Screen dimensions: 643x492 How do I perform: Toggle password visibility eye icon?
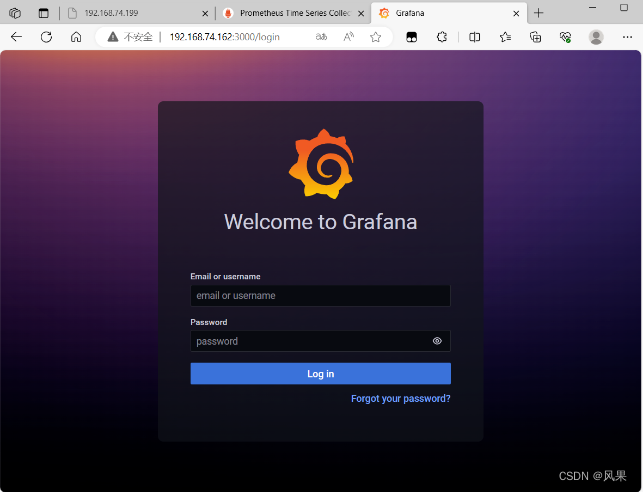coord(437,341)
